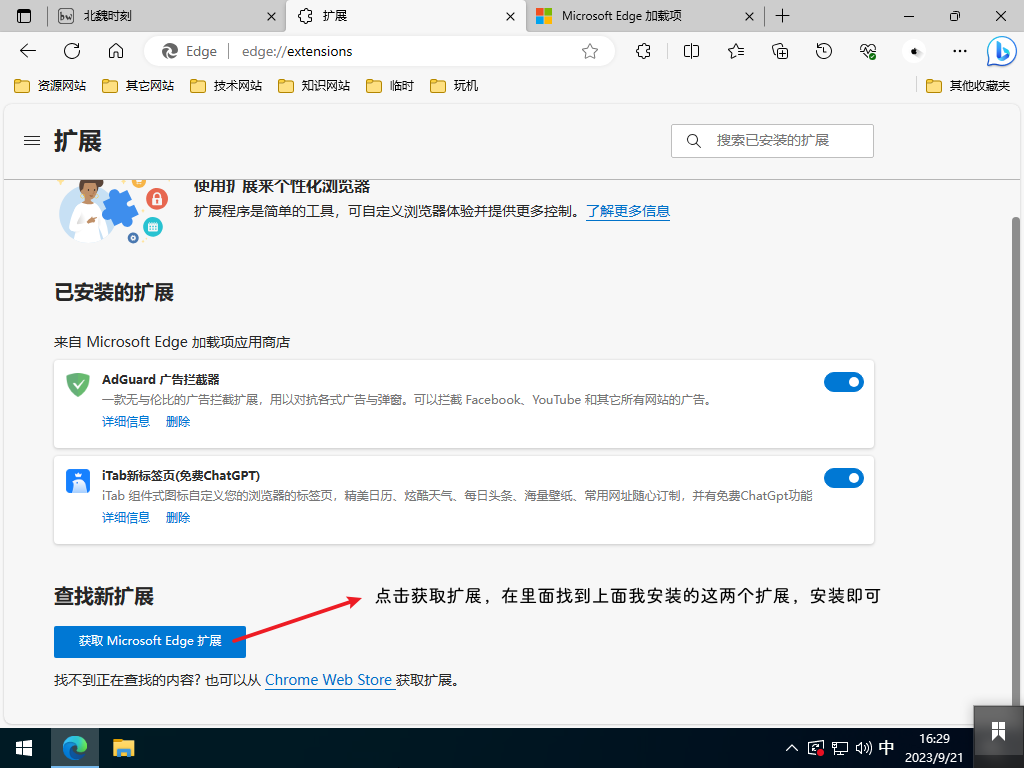The height and width of the screenshot is (768, 1024).
Task: Open the Bing chat sidebar icon
Action: (x=1001, y=52)
